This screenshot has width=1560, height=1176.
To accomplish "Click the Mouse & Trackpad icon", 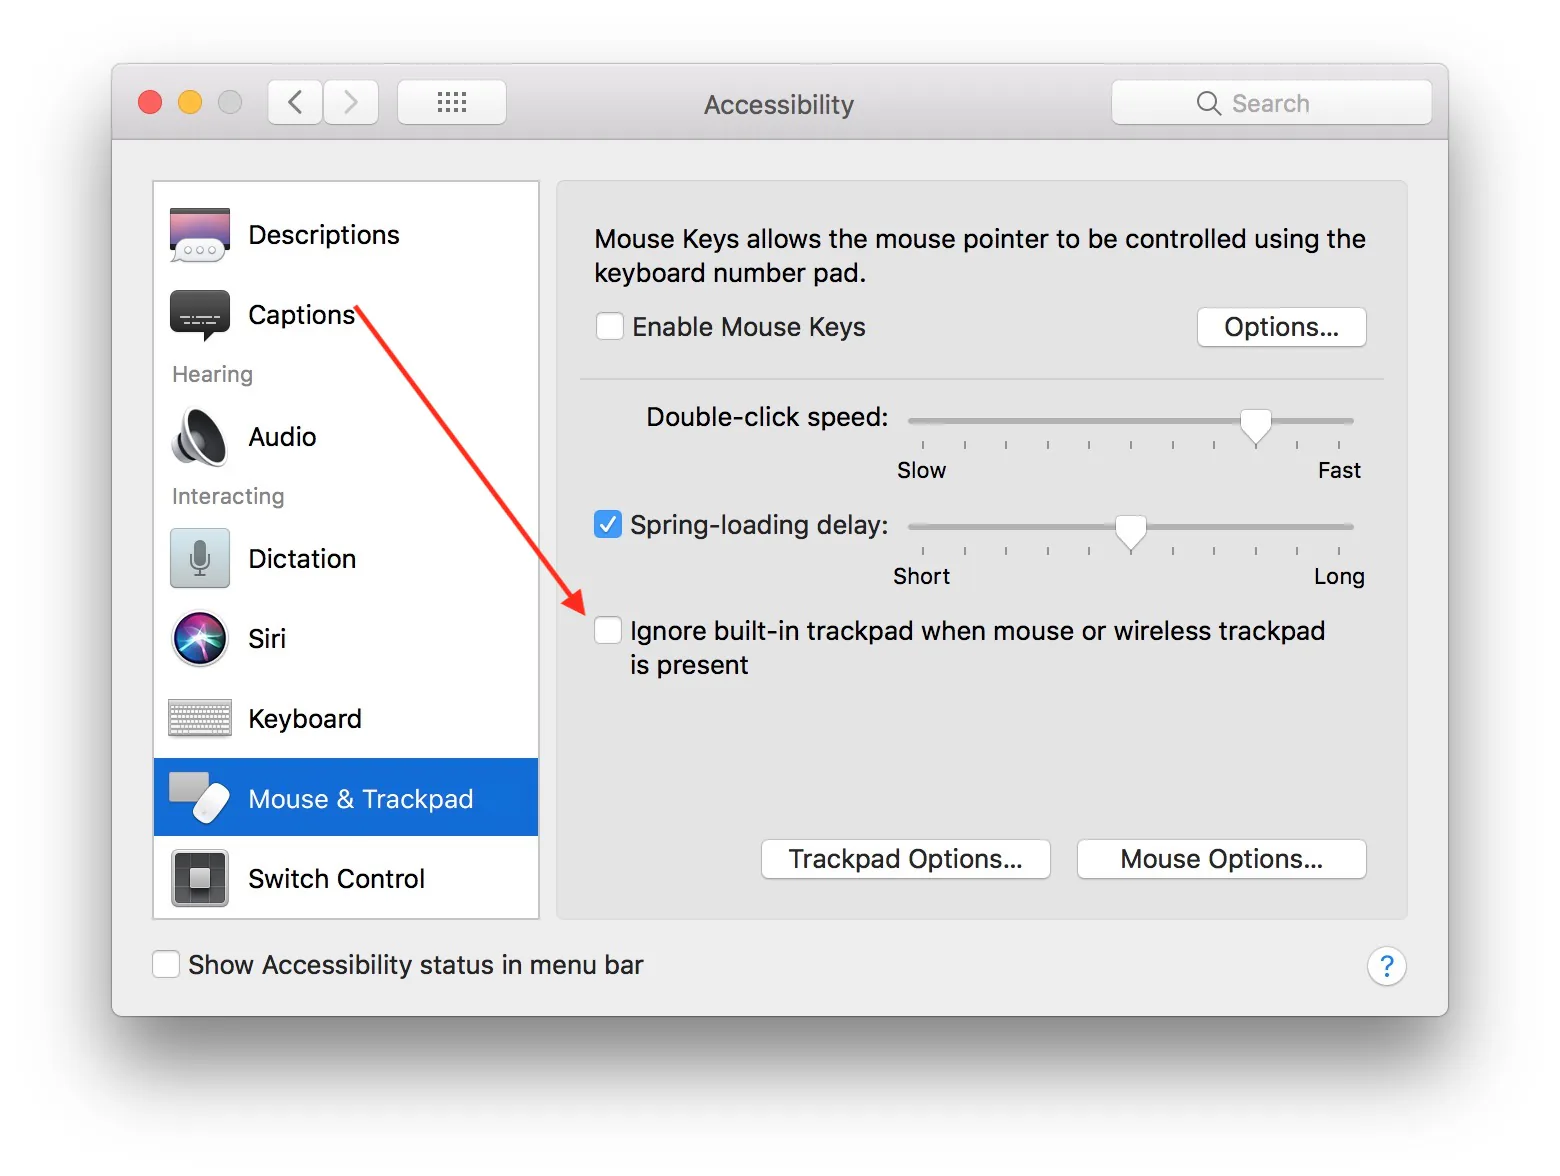I will point(200,797).
